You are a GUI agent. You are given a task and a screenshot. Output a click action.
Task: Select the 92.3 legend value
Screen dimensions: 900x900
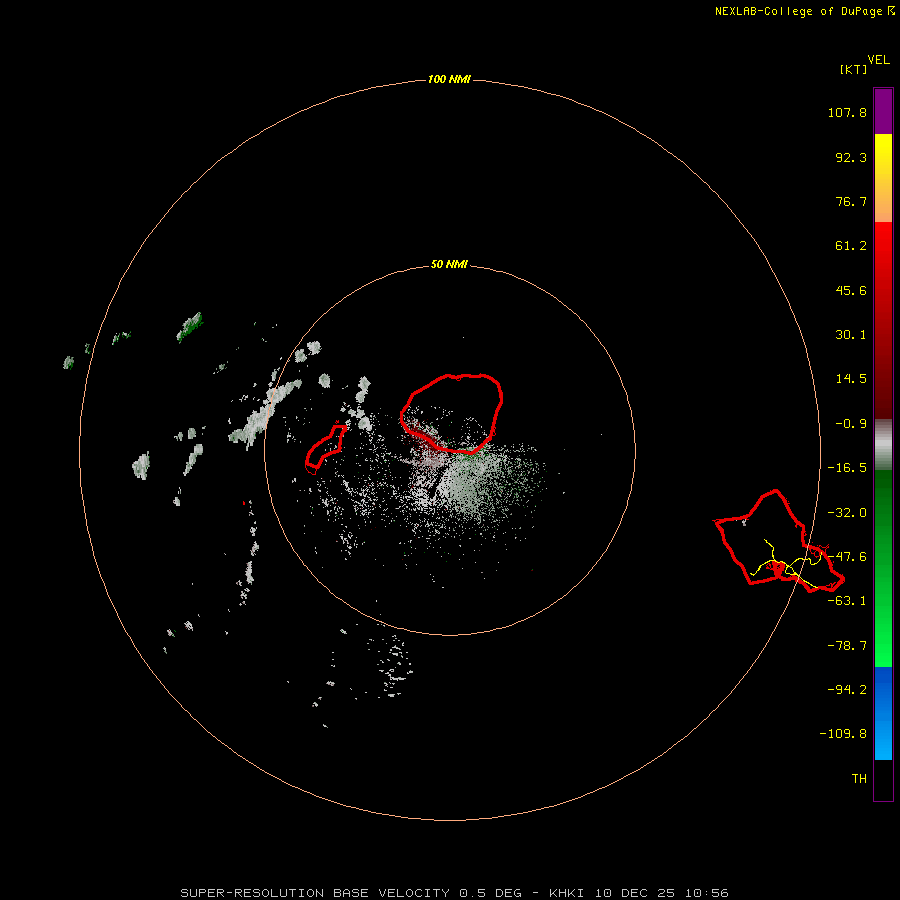[851, 157]
